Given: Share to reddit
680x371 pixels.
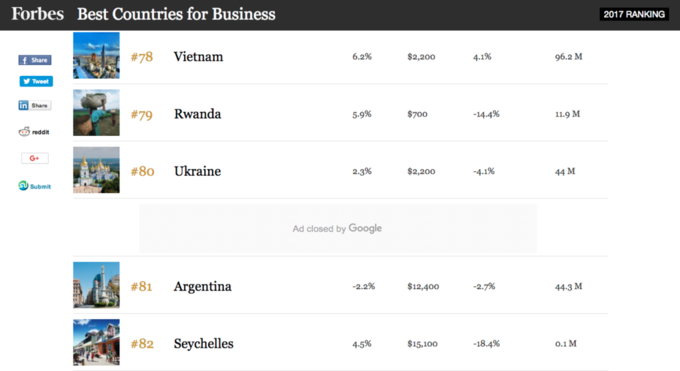Looking at the screenshot, I should [x=34, y=132].
